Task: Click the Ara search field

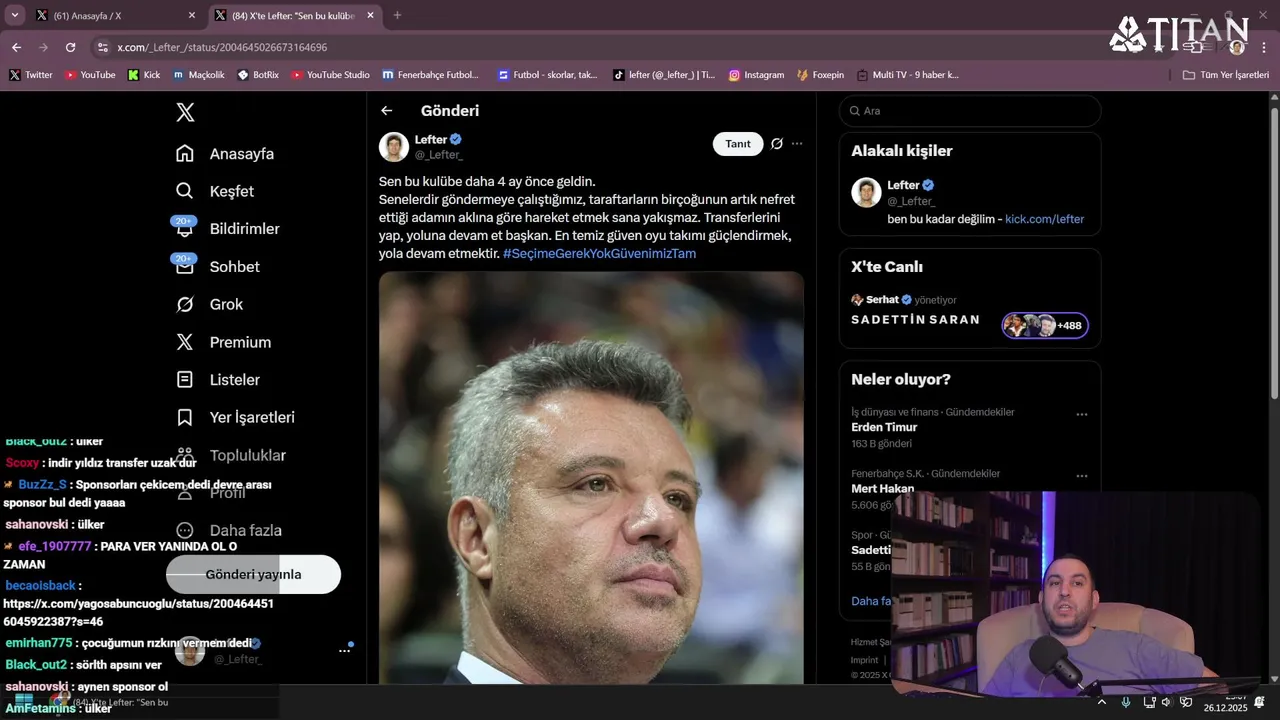Action: (x=970, y=111)
